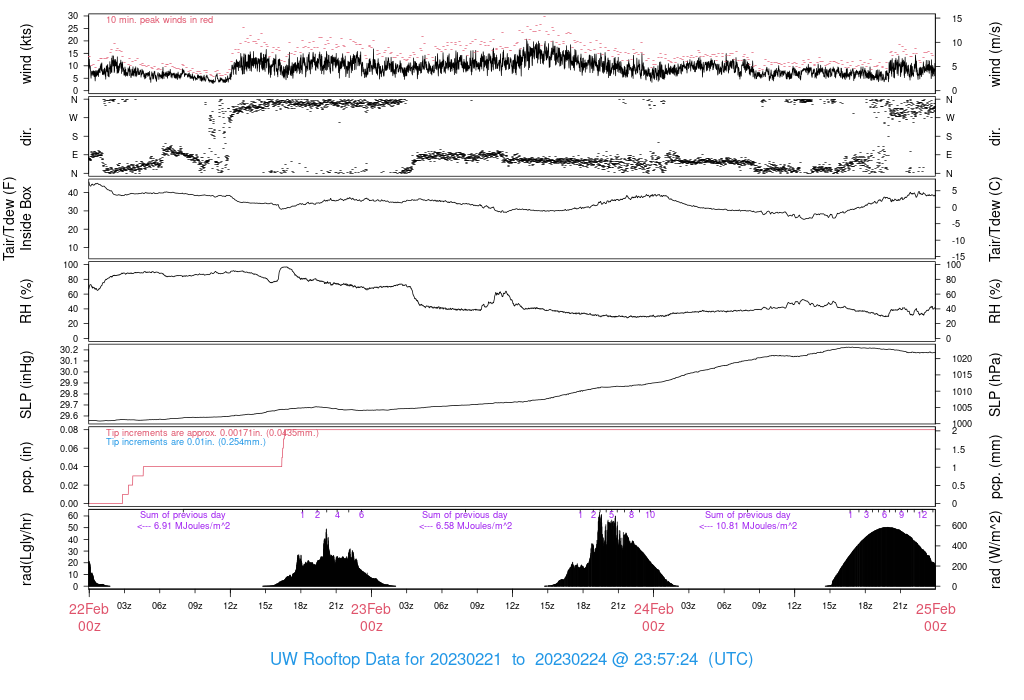This screenshot has height=700, width=1024.
Task: Click the 'SLP (hPa)' axis label
Action: (996, 384)
